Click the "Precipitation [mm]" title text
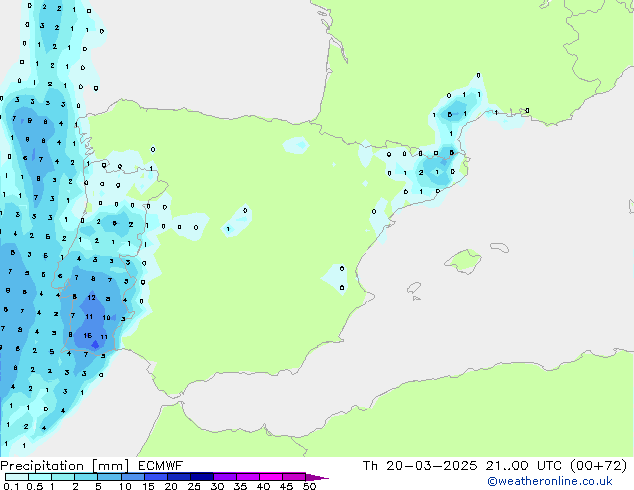Screen dimensions: 634x490 65,466
